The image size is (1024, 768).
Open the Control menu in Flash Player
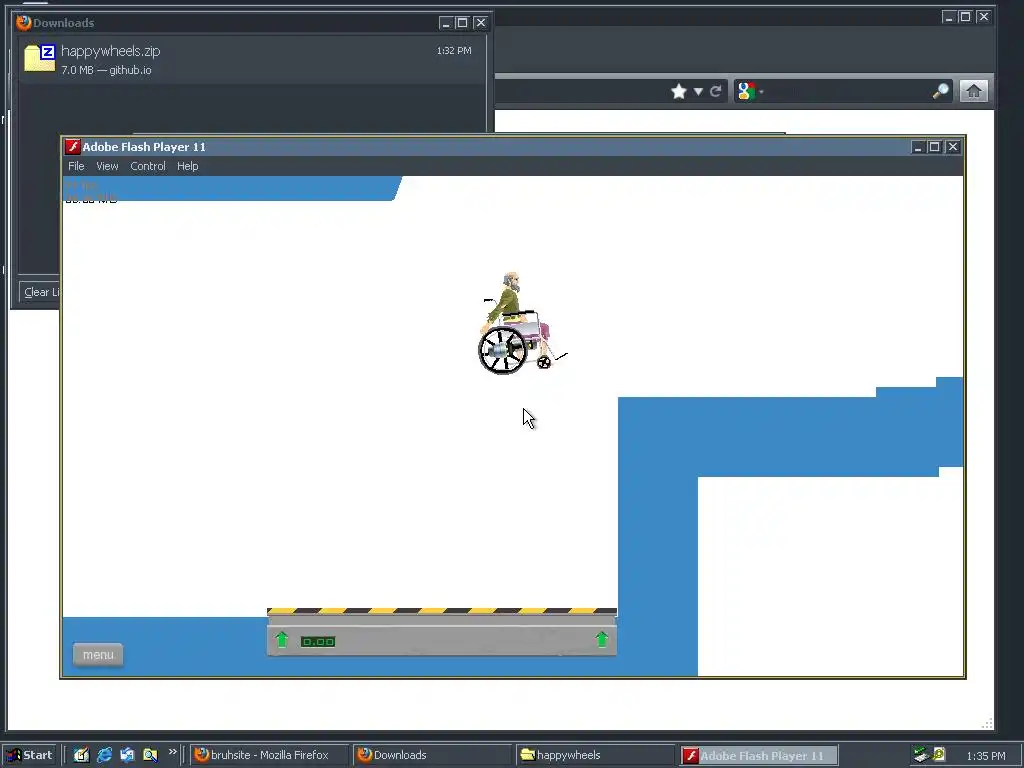148,166
